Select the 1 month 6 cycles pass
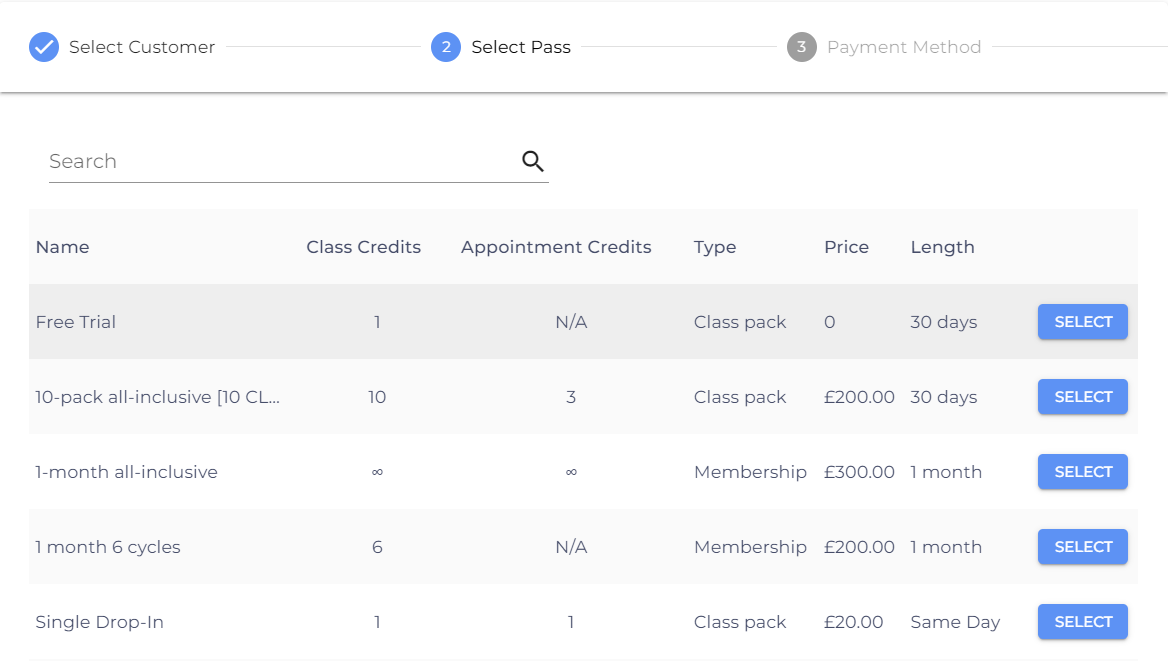Screen dimensions: 1168x661 (x=1082, y=547)
